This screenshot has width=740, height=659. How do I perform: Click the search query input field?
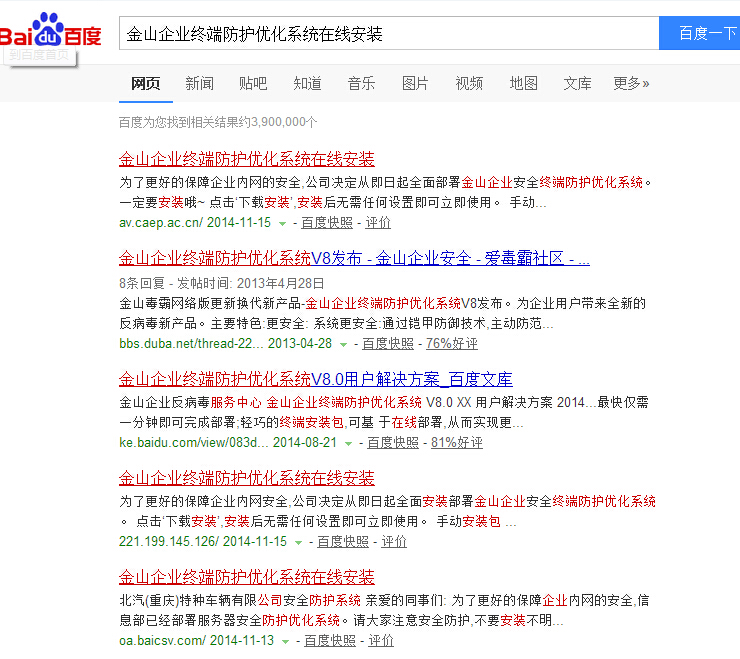(x=389, y=34)
